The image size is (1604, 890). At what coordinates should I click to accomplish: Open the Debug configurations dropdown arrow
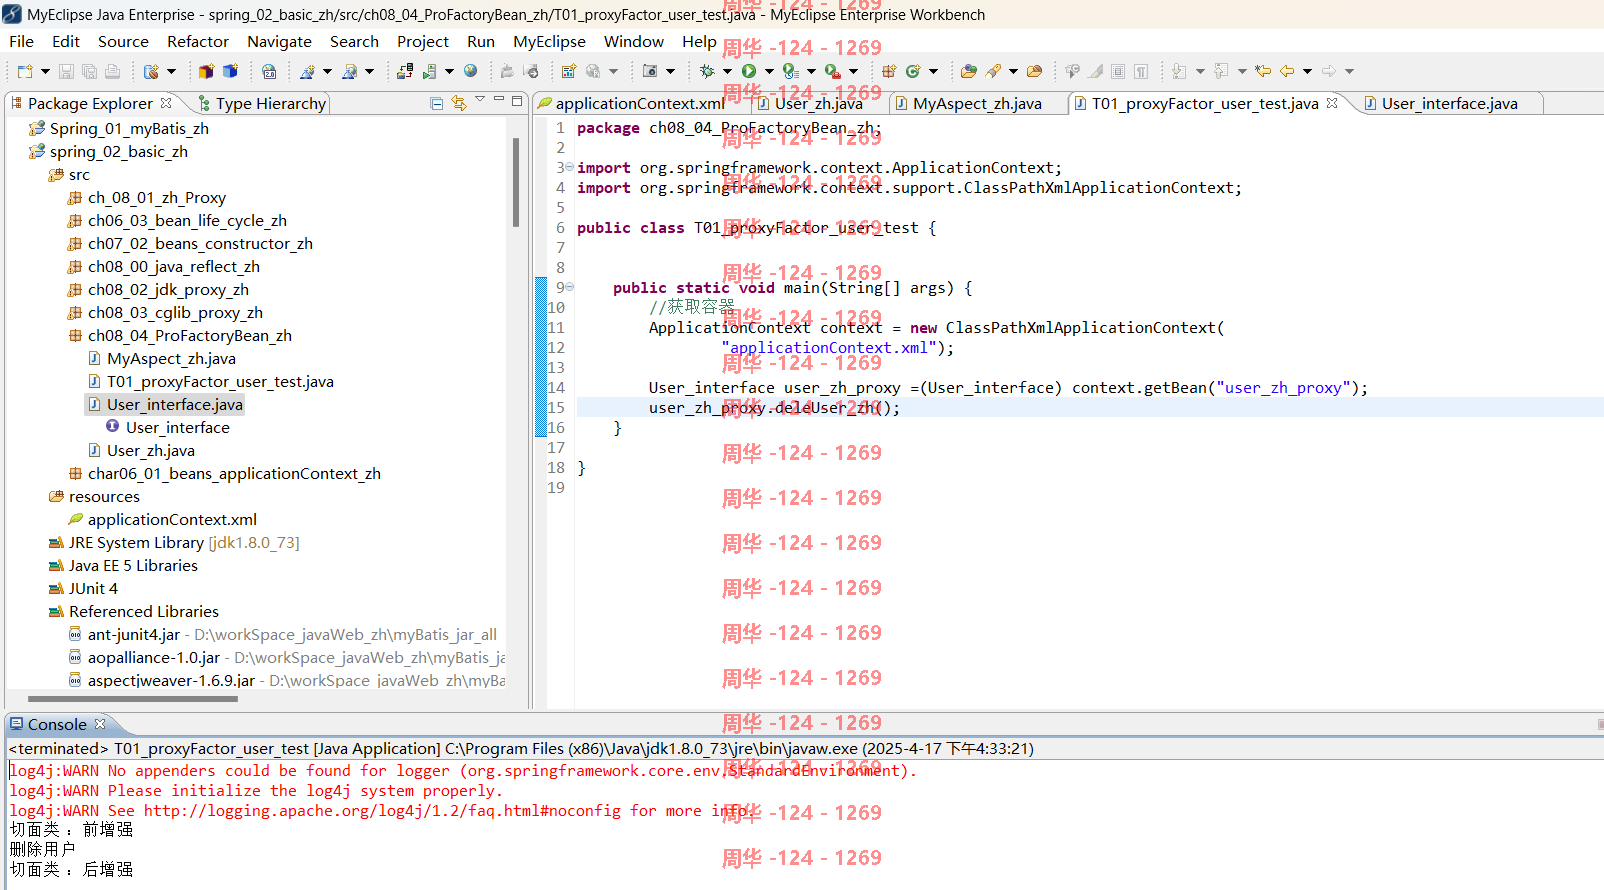coord(727,71)
